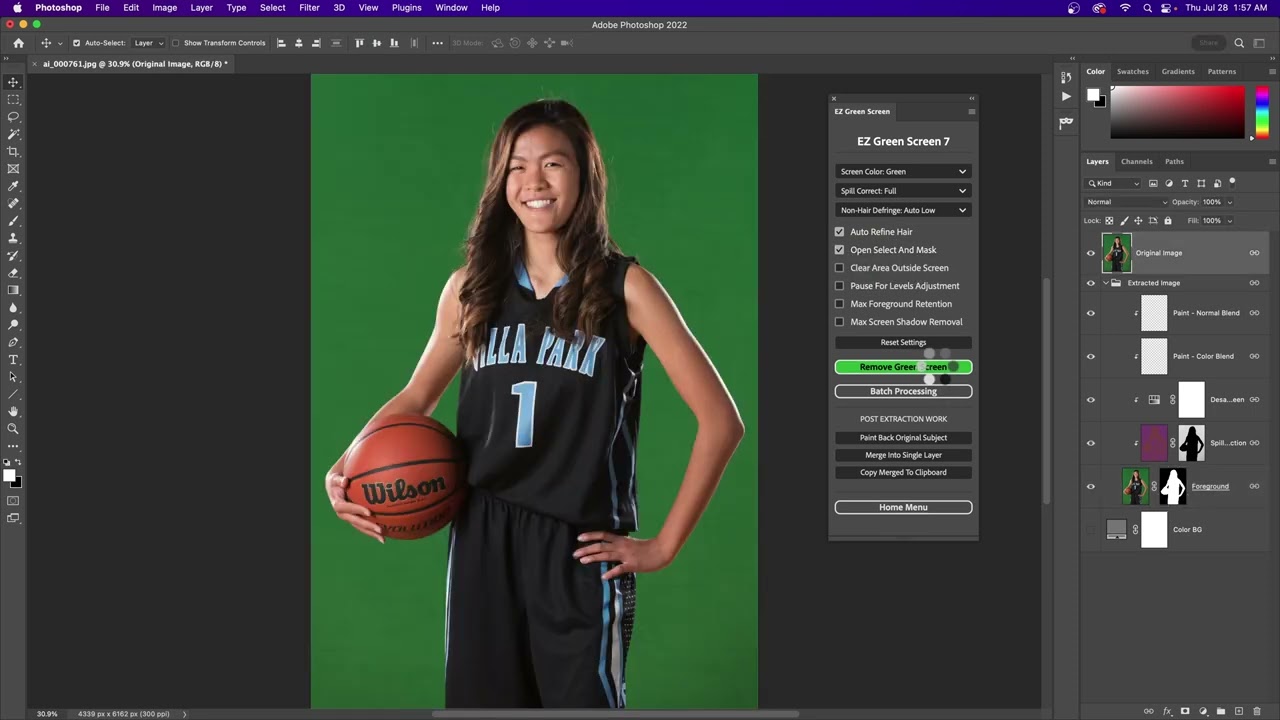Image resolution: width=1280 pixels, height=720 pixels.
Task: Open the Screen Color: Green dropdown
Action: click(903, 171)
